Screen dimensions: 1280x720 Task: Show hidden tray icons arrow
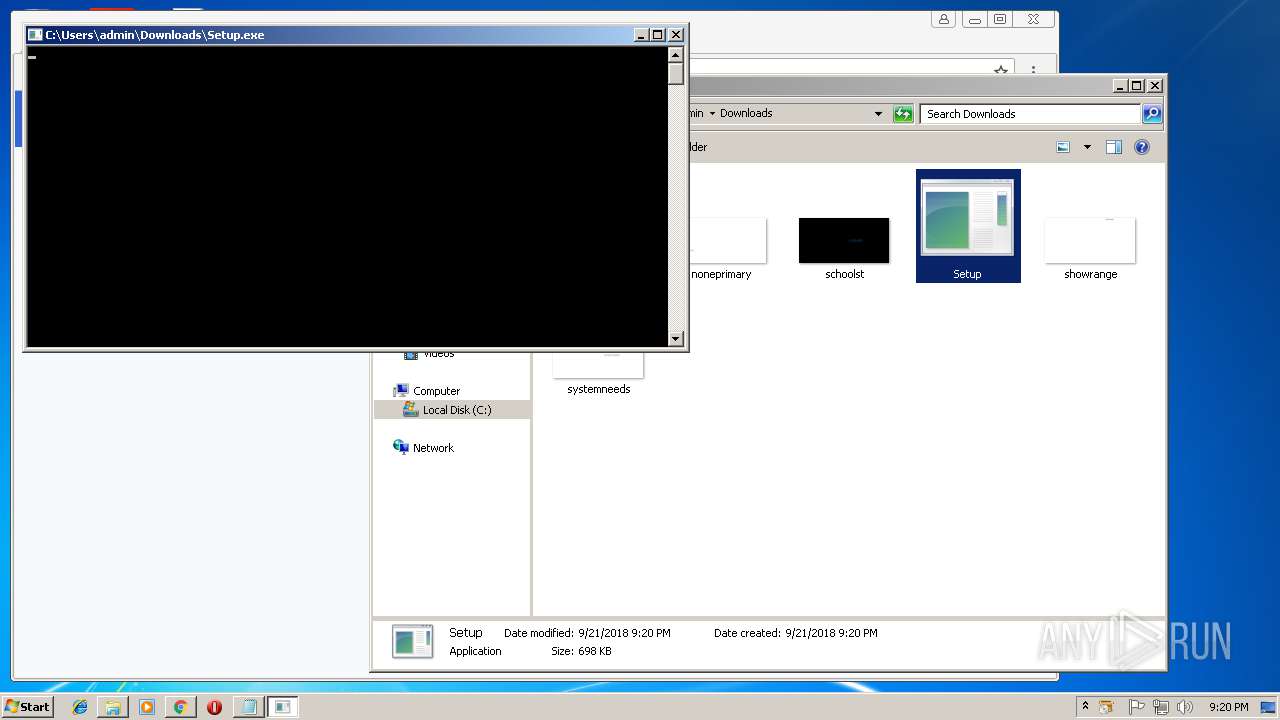pyautogui.click(x=1085, y=707)
